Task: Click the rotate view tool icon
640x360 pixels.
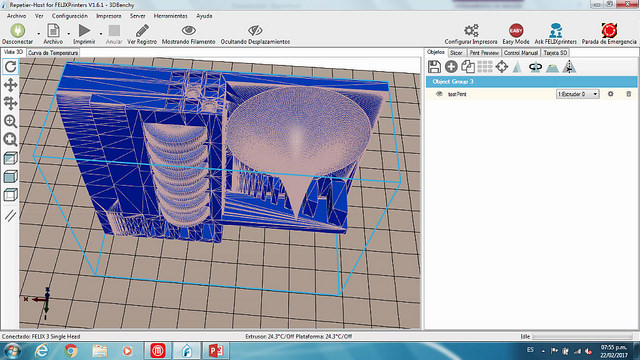Action: 10,67
